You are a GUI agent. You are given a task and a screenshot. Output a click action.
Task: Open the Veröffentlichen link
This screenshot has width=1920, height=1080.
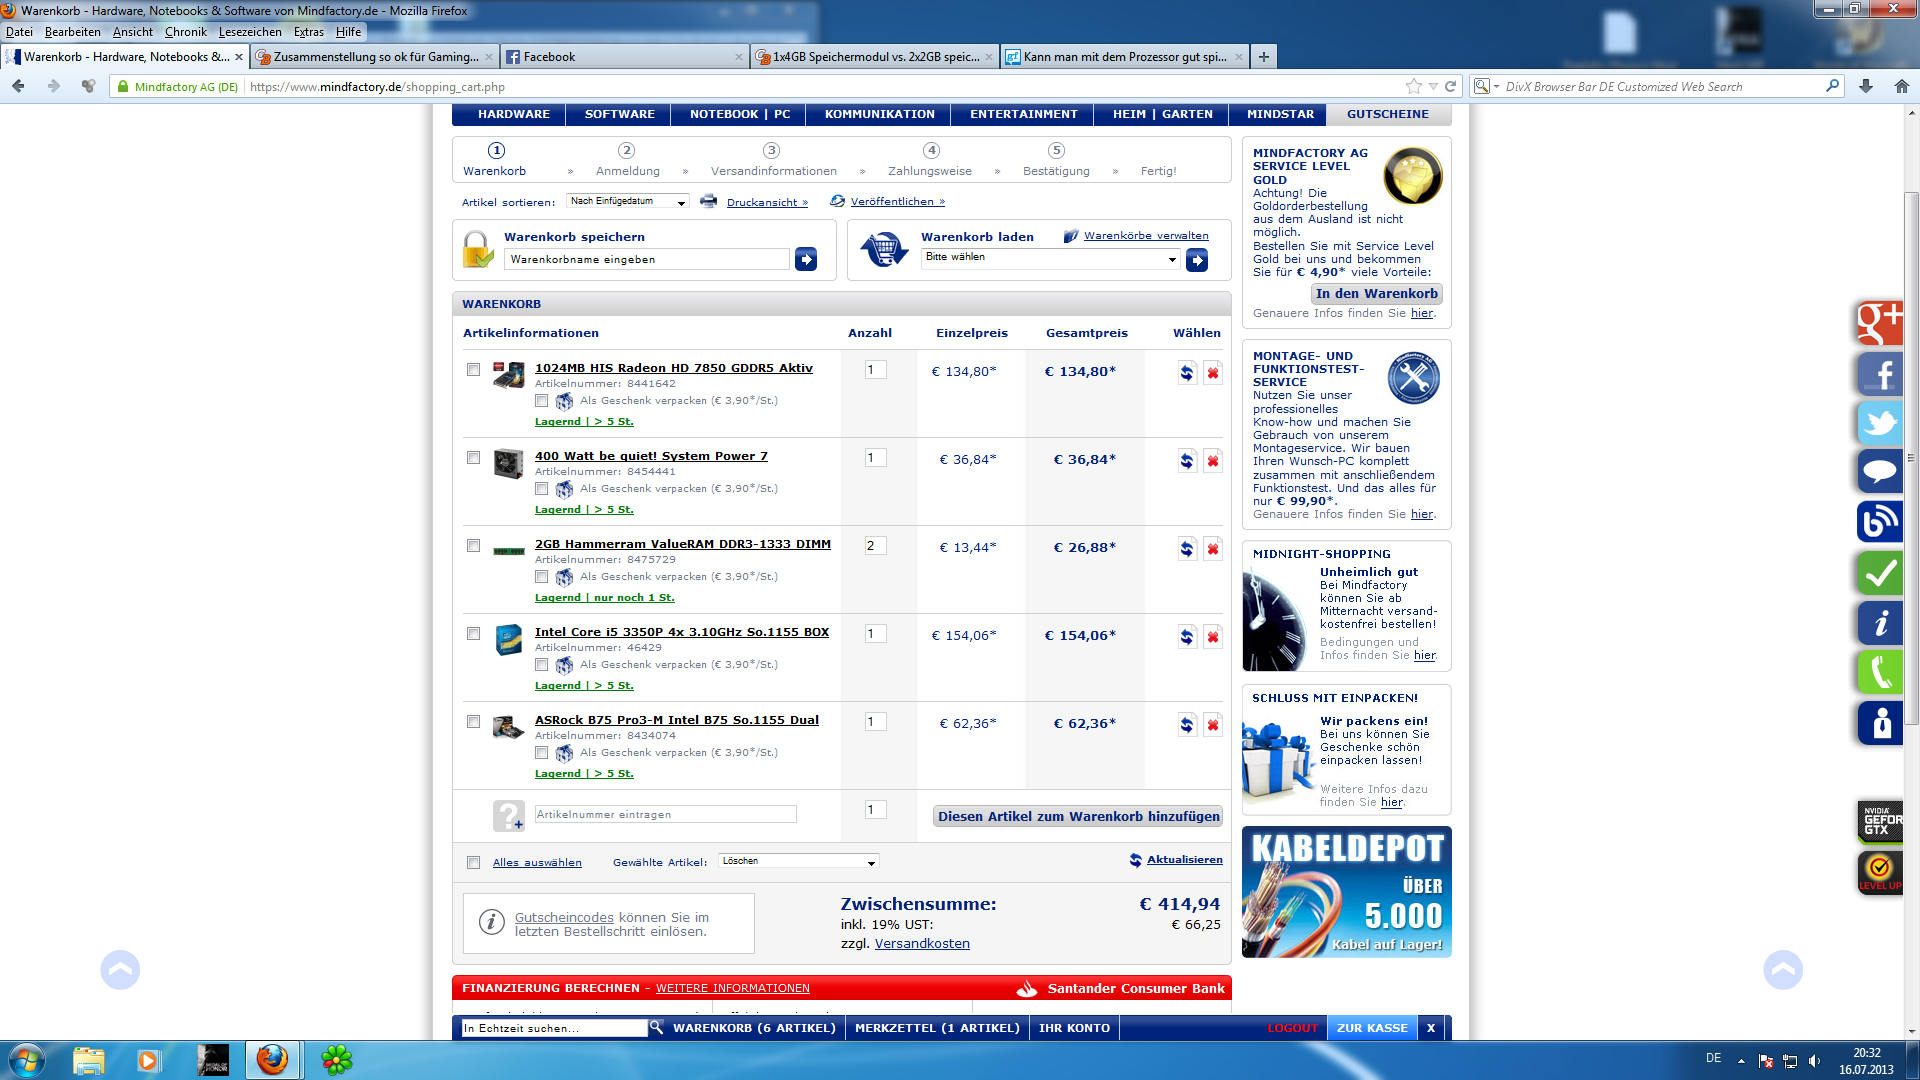coord(898,201)
